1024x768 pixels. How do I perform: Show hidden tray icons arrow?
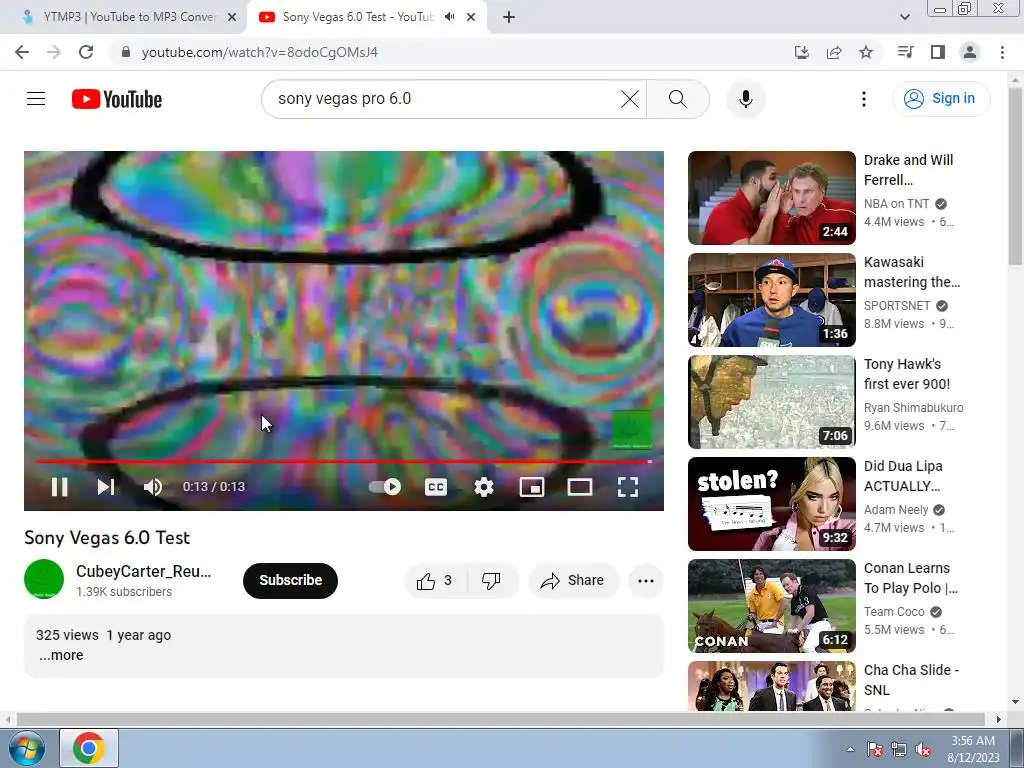click(x=850, y=749)
